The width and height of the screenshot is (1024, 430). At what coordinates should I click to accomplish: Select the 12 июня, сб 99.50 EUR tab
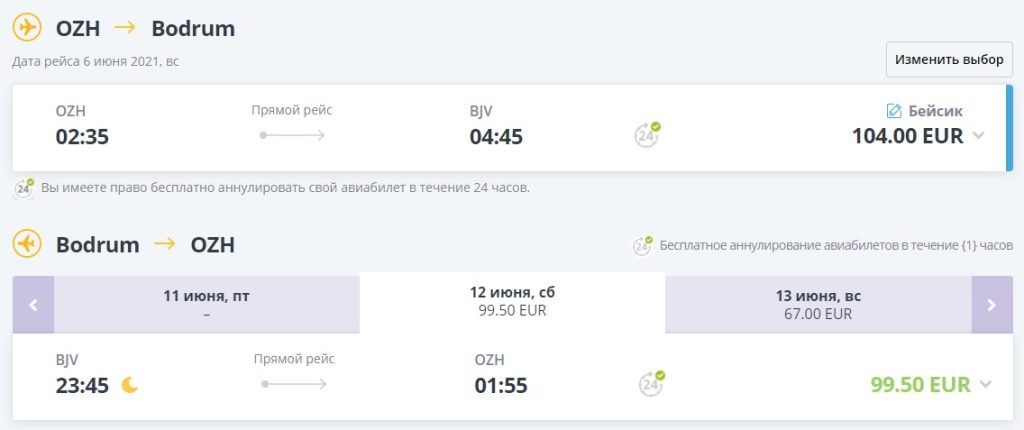coord(512,302)
